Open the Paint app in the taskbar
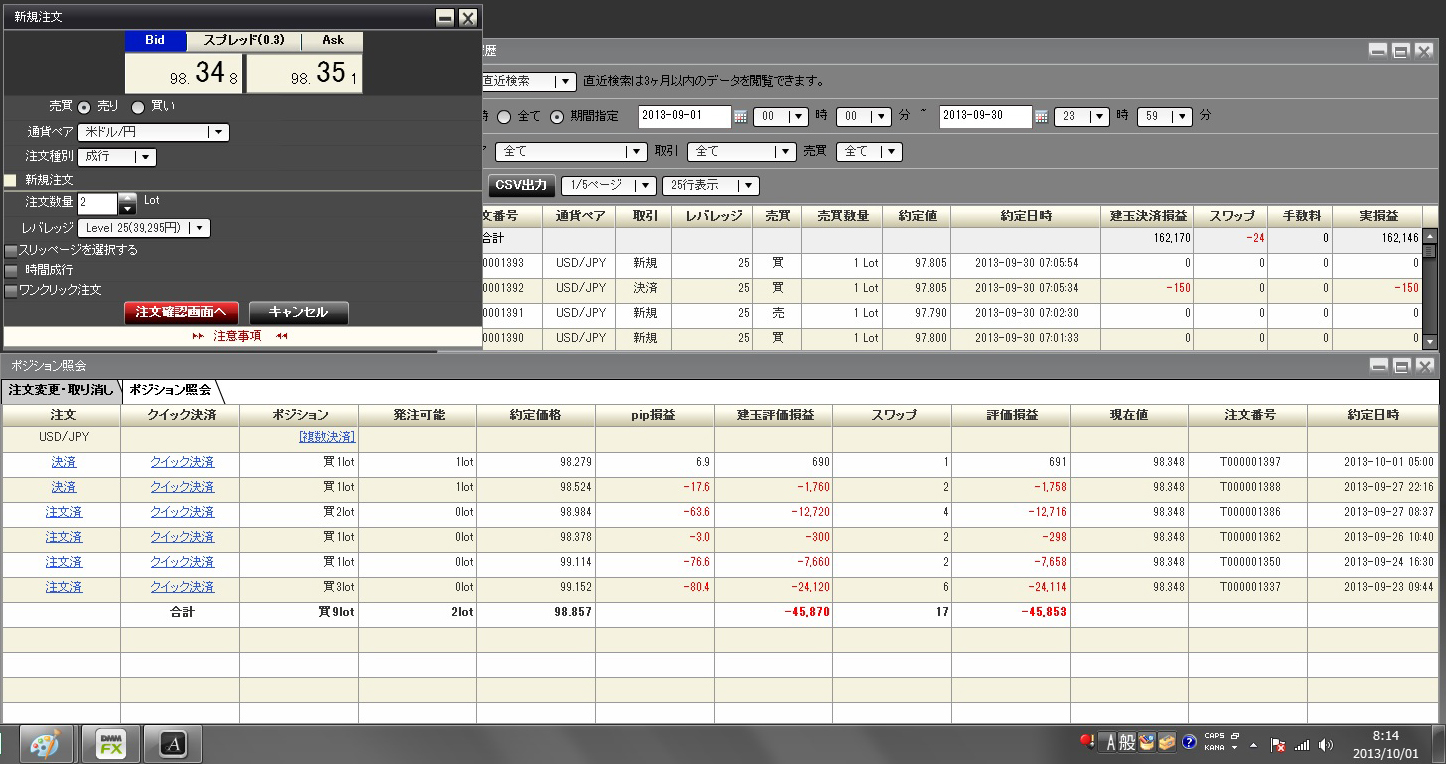This screenshot has width=1446, height=764. tap(45, 744)
